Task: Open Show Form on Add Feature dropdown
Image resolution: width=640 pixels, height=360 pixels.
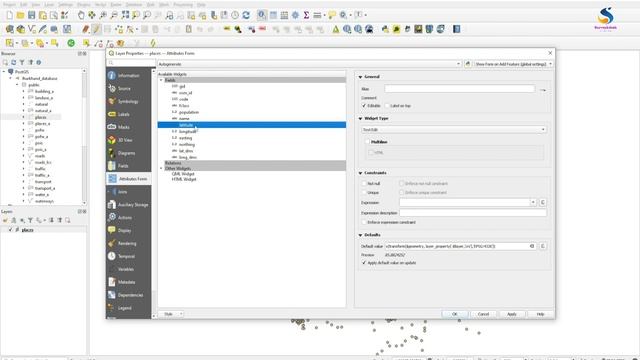Action: 513,64
